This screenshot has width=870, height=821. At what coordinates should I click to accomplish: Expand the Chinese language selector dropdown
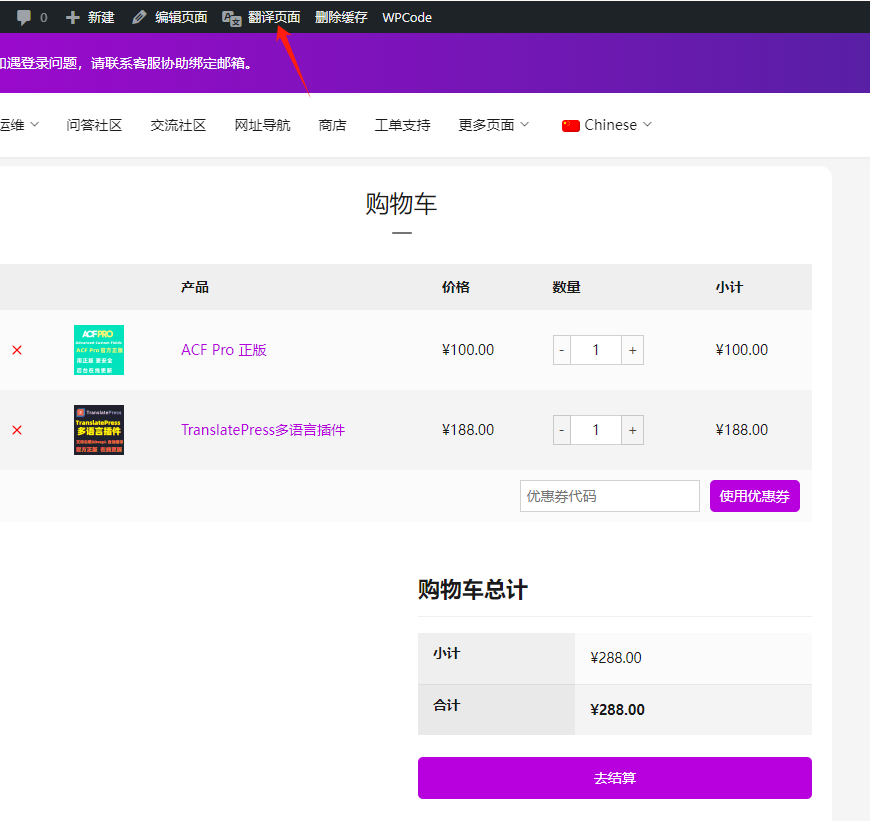coord(645,124)
